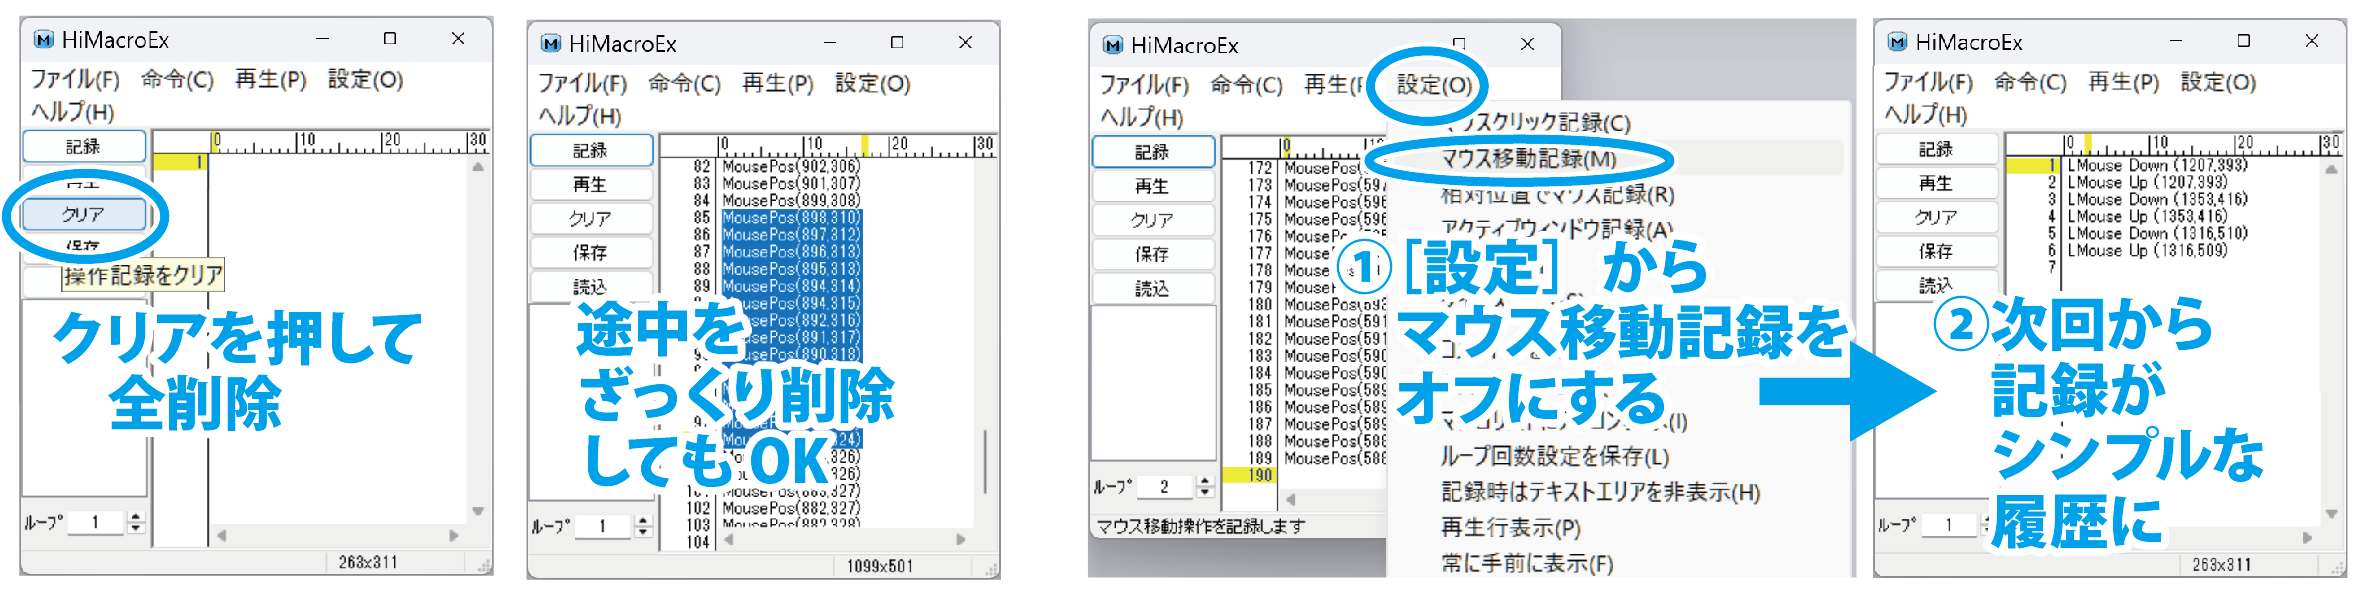Click the HiMacroEx title icon in the LMouse Down window
Screen dimensions: 2376x599
pos(1897,42)
